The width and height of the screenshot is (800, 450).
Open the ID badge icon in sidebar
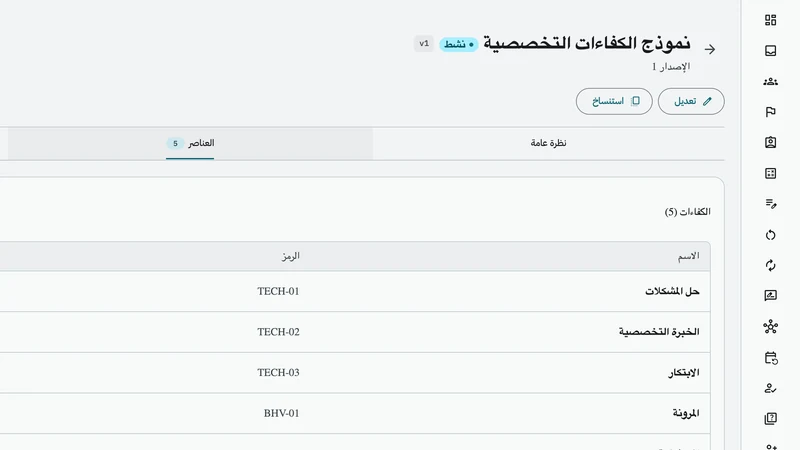click(x=770, y=142)
